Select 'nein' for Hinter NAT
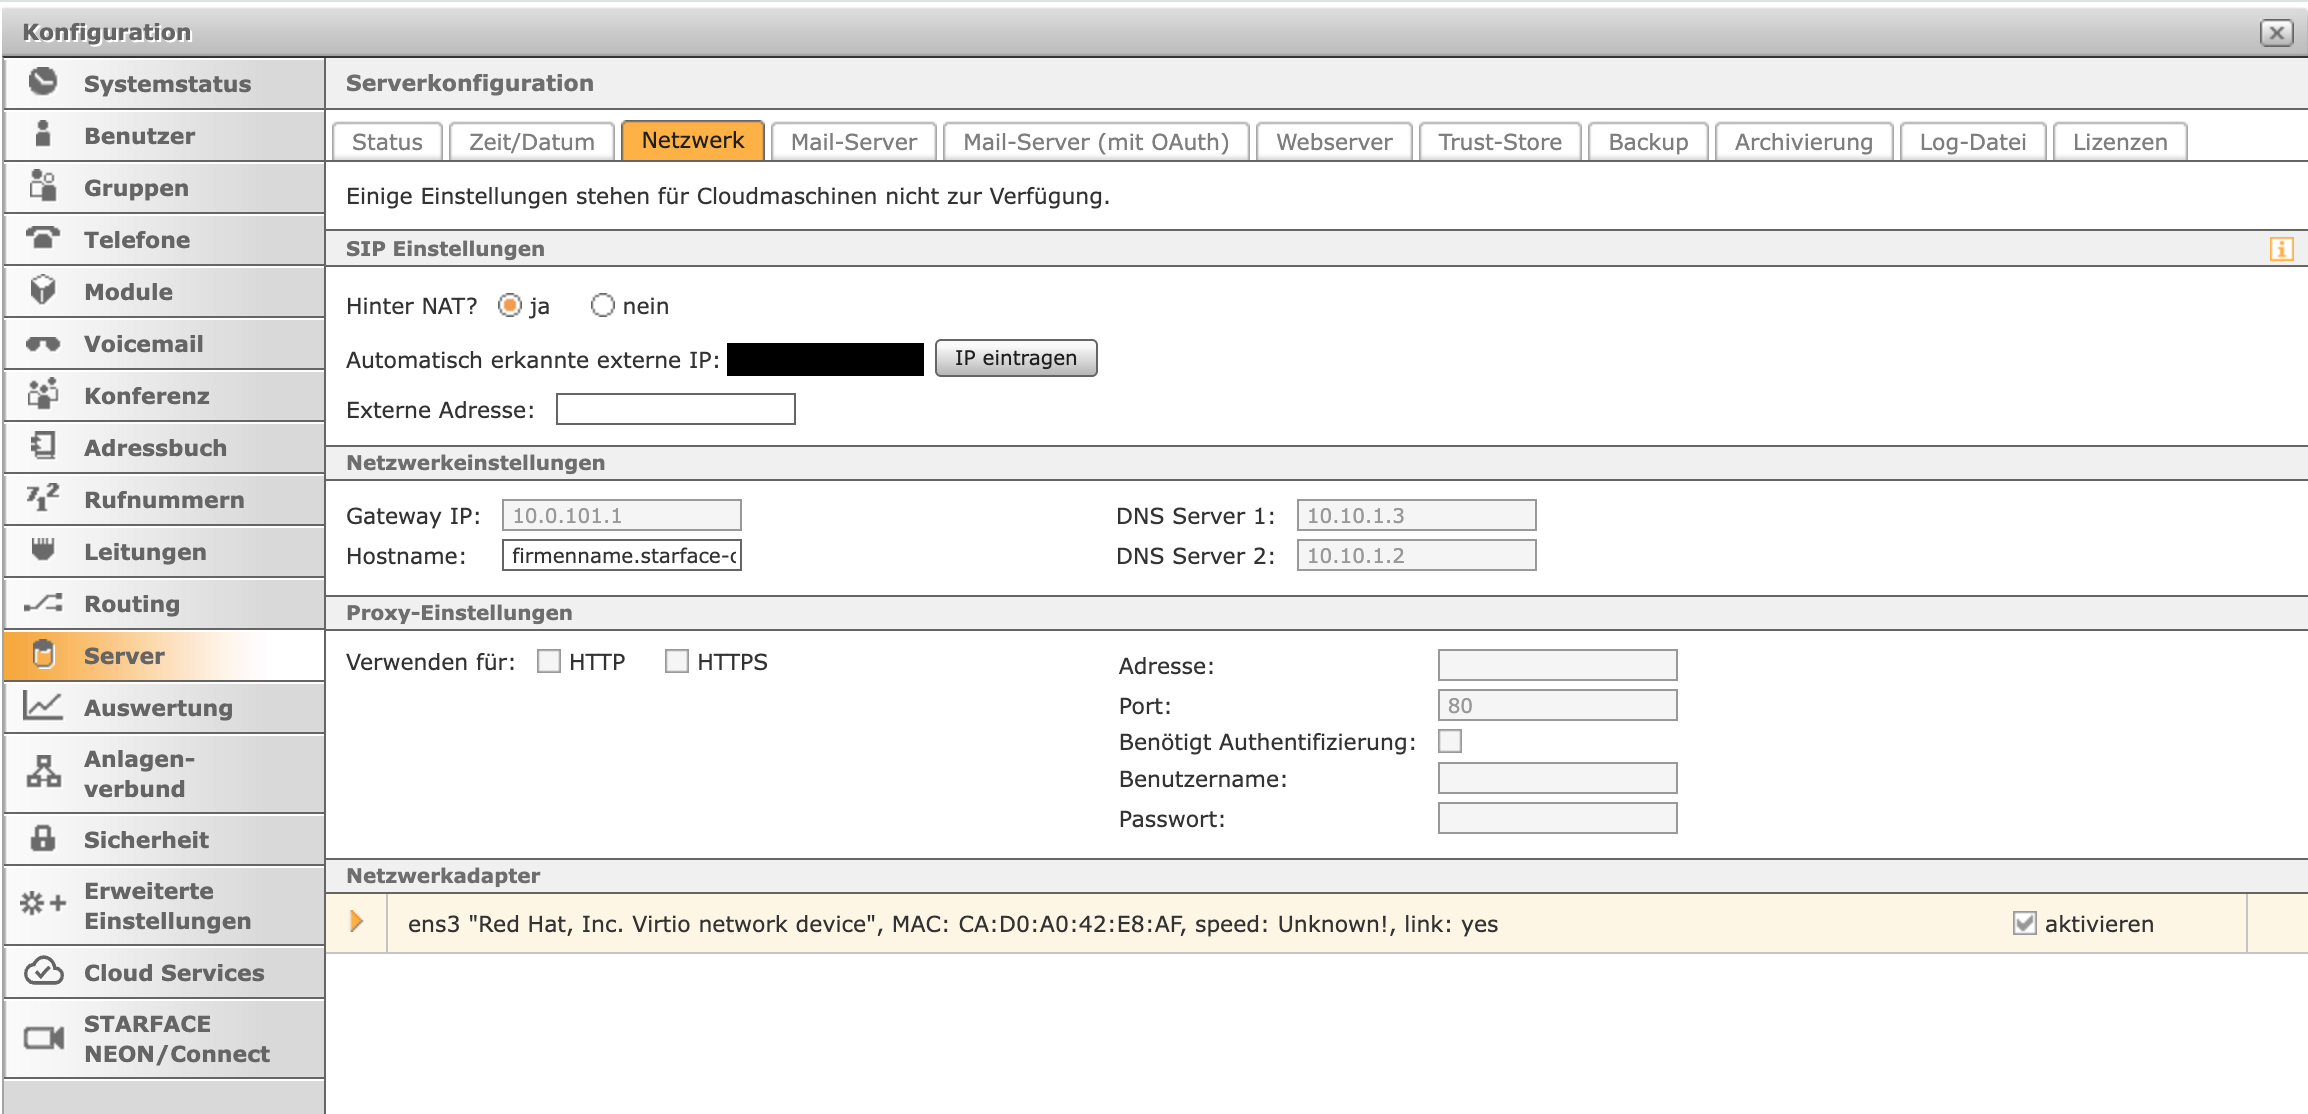 pyautogui.click(x=602, y=305)
